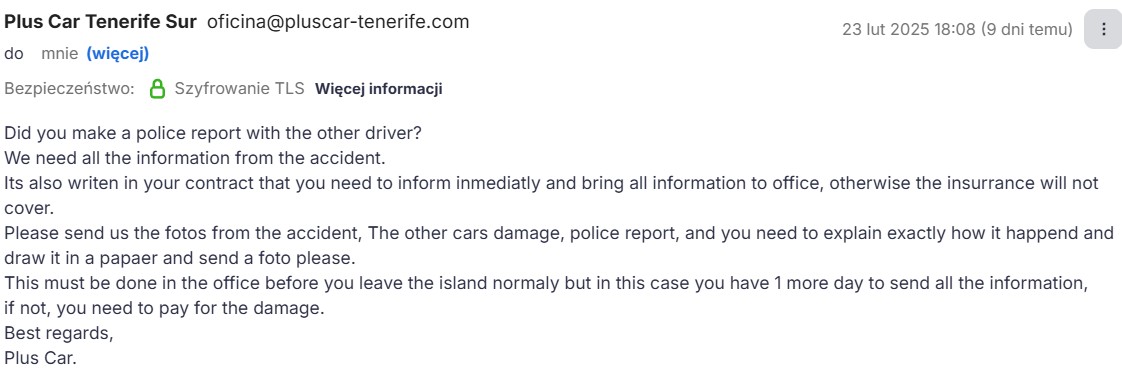Click the green TLS padlock icon
Image resolution: width=1122 pixels, height=376 pixels.
coord(157,89)
